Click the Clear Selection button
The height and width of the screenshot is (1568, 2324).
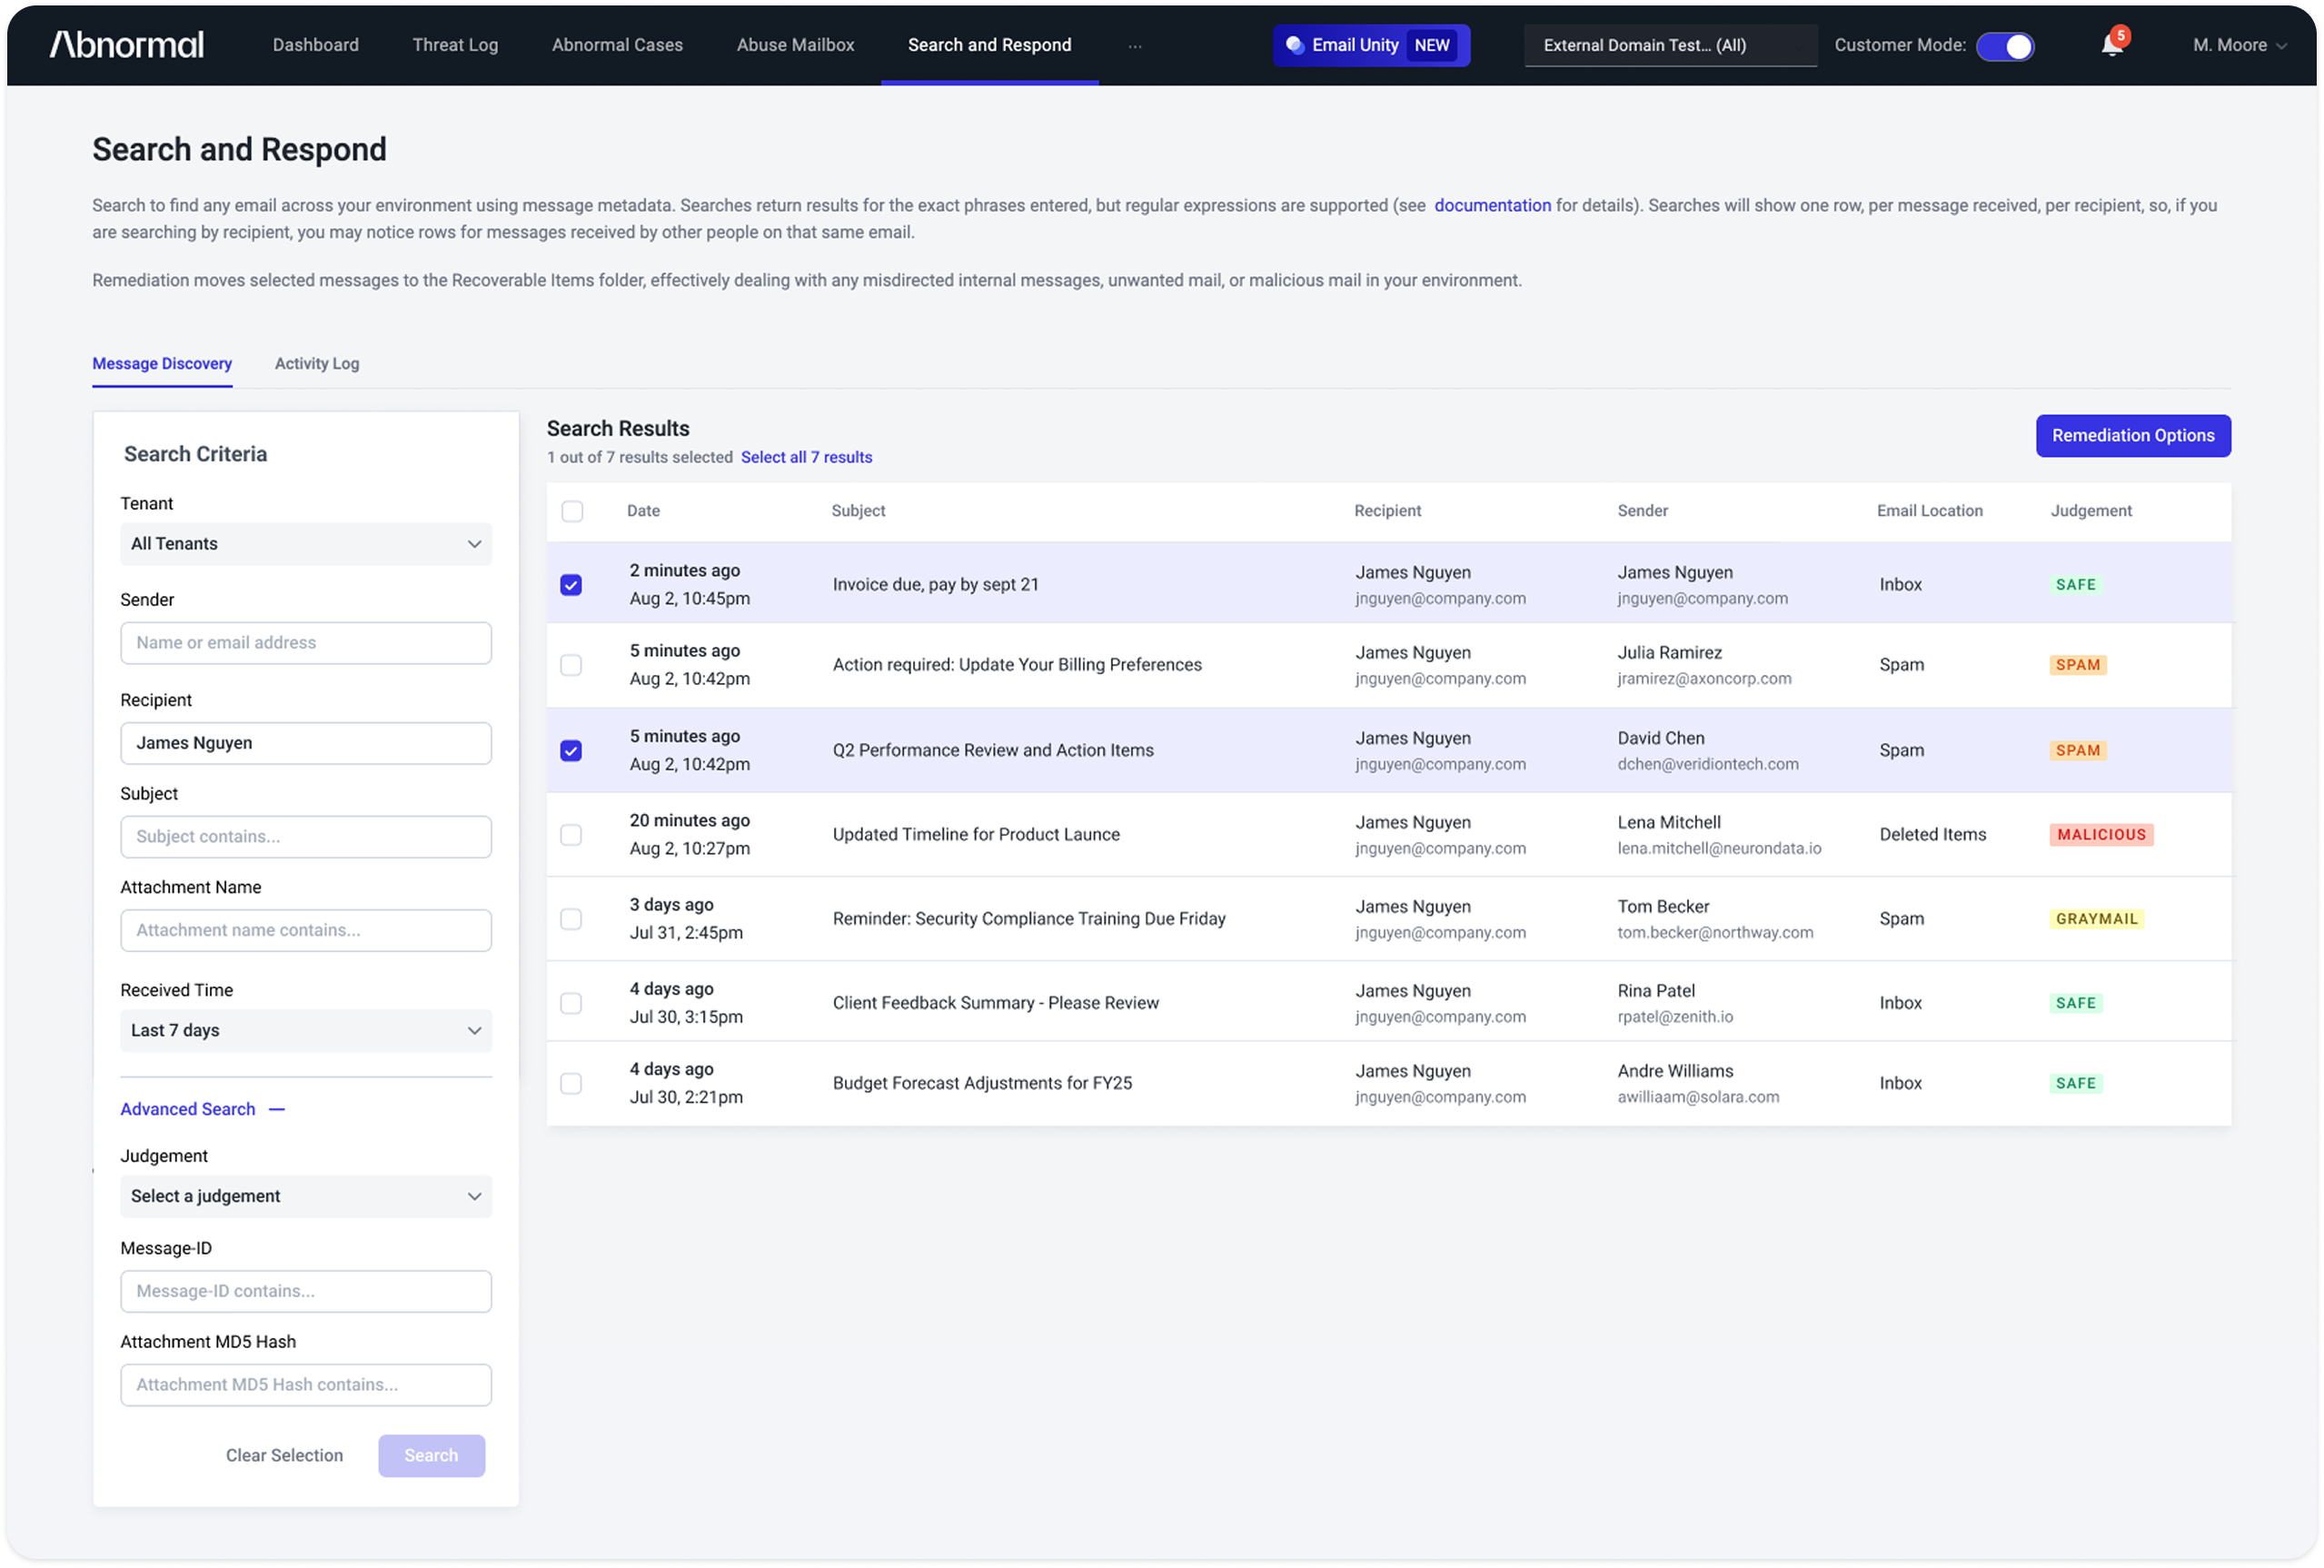[284, 1456]
